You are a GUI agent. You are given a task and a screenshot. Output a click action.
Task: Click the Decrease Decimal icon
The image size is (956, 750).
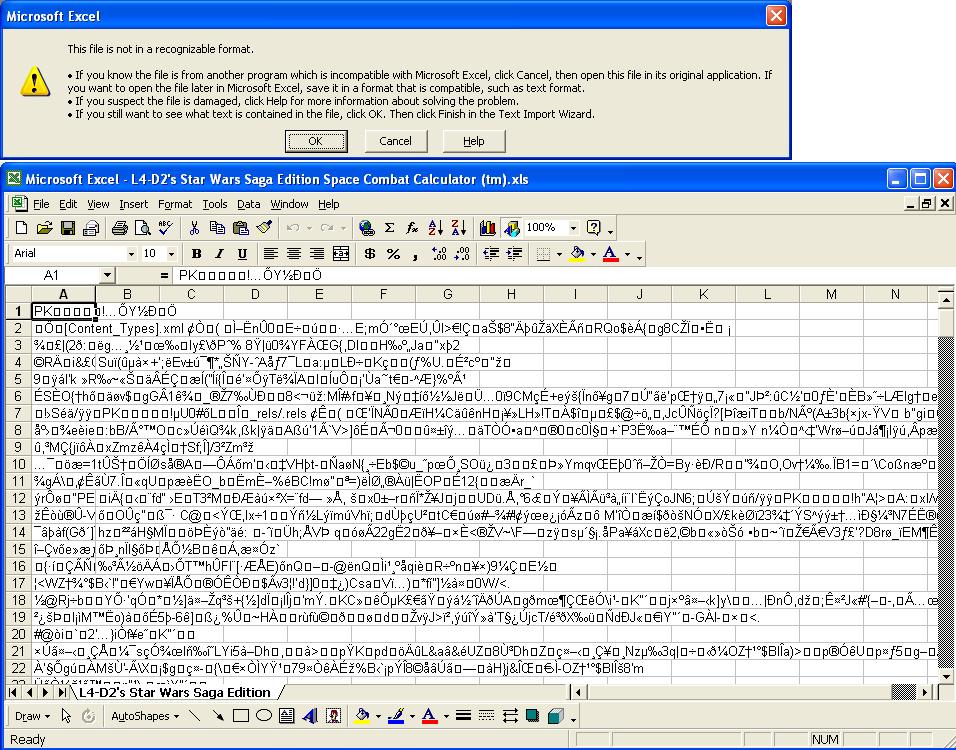(x=462, y=254)
